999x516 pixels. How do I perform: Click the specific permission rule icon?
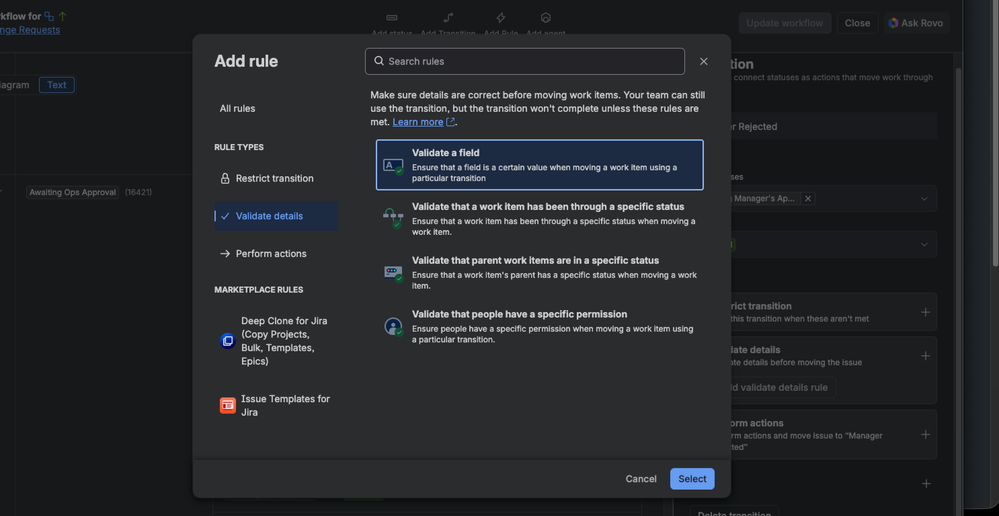pos(393,327)
